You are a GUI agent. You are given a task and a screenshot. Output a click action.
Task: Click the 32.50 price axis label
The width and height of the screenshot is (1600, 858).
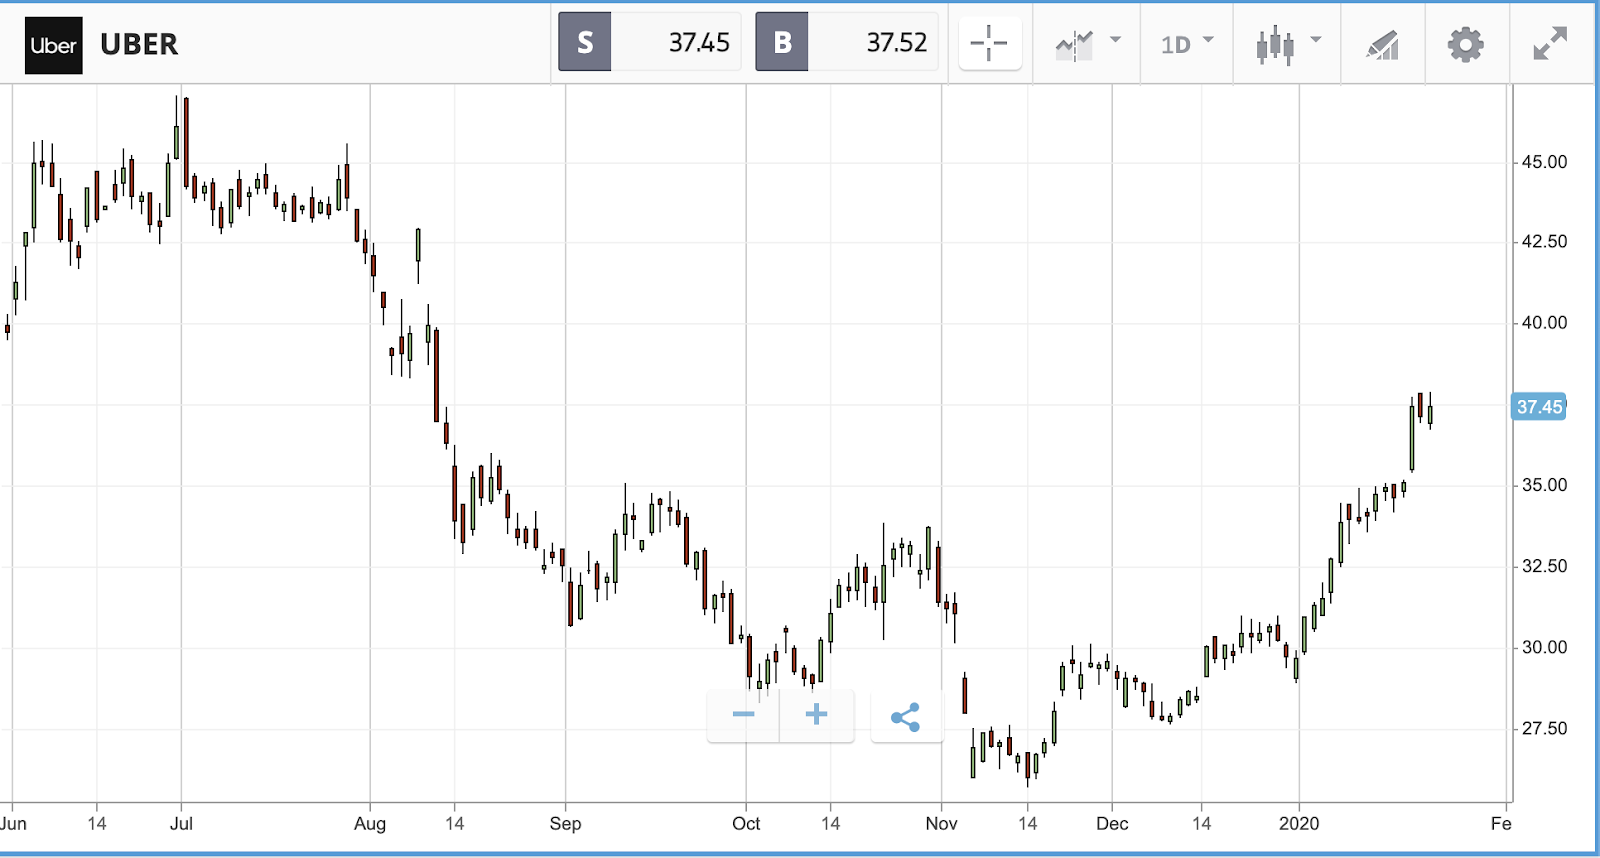pyautogui.click(x=1544, y=566)
